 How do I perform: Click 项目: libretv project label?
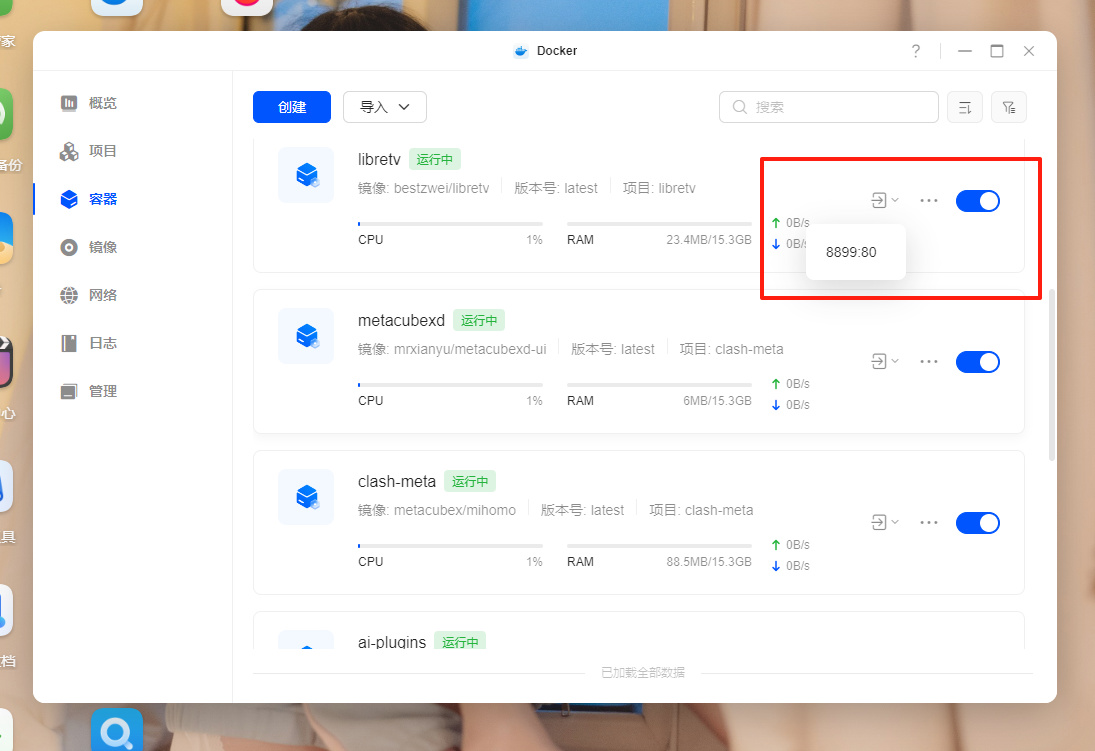(x=659, y=189)
